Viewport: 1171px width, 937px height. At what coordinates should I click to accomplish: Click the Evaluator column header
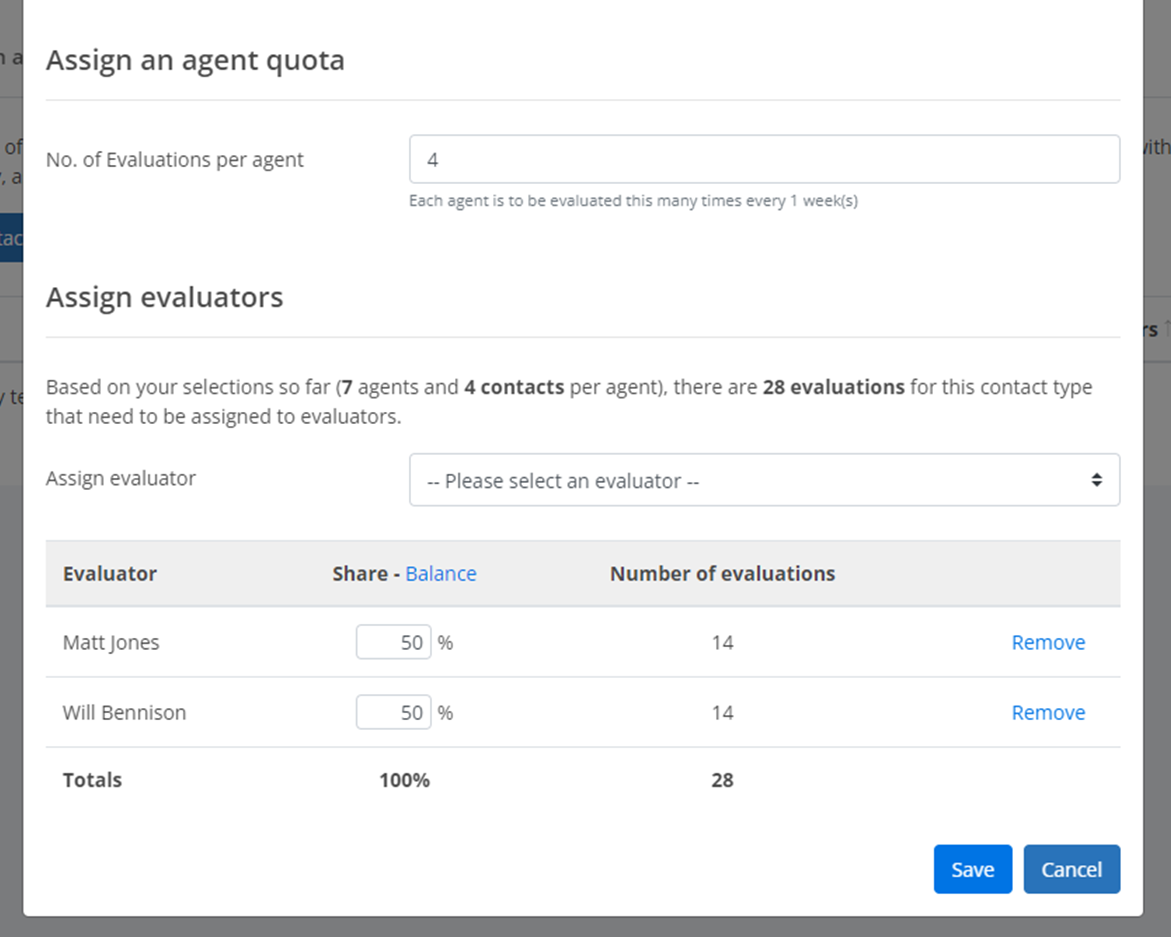click(x=110, y=573)
